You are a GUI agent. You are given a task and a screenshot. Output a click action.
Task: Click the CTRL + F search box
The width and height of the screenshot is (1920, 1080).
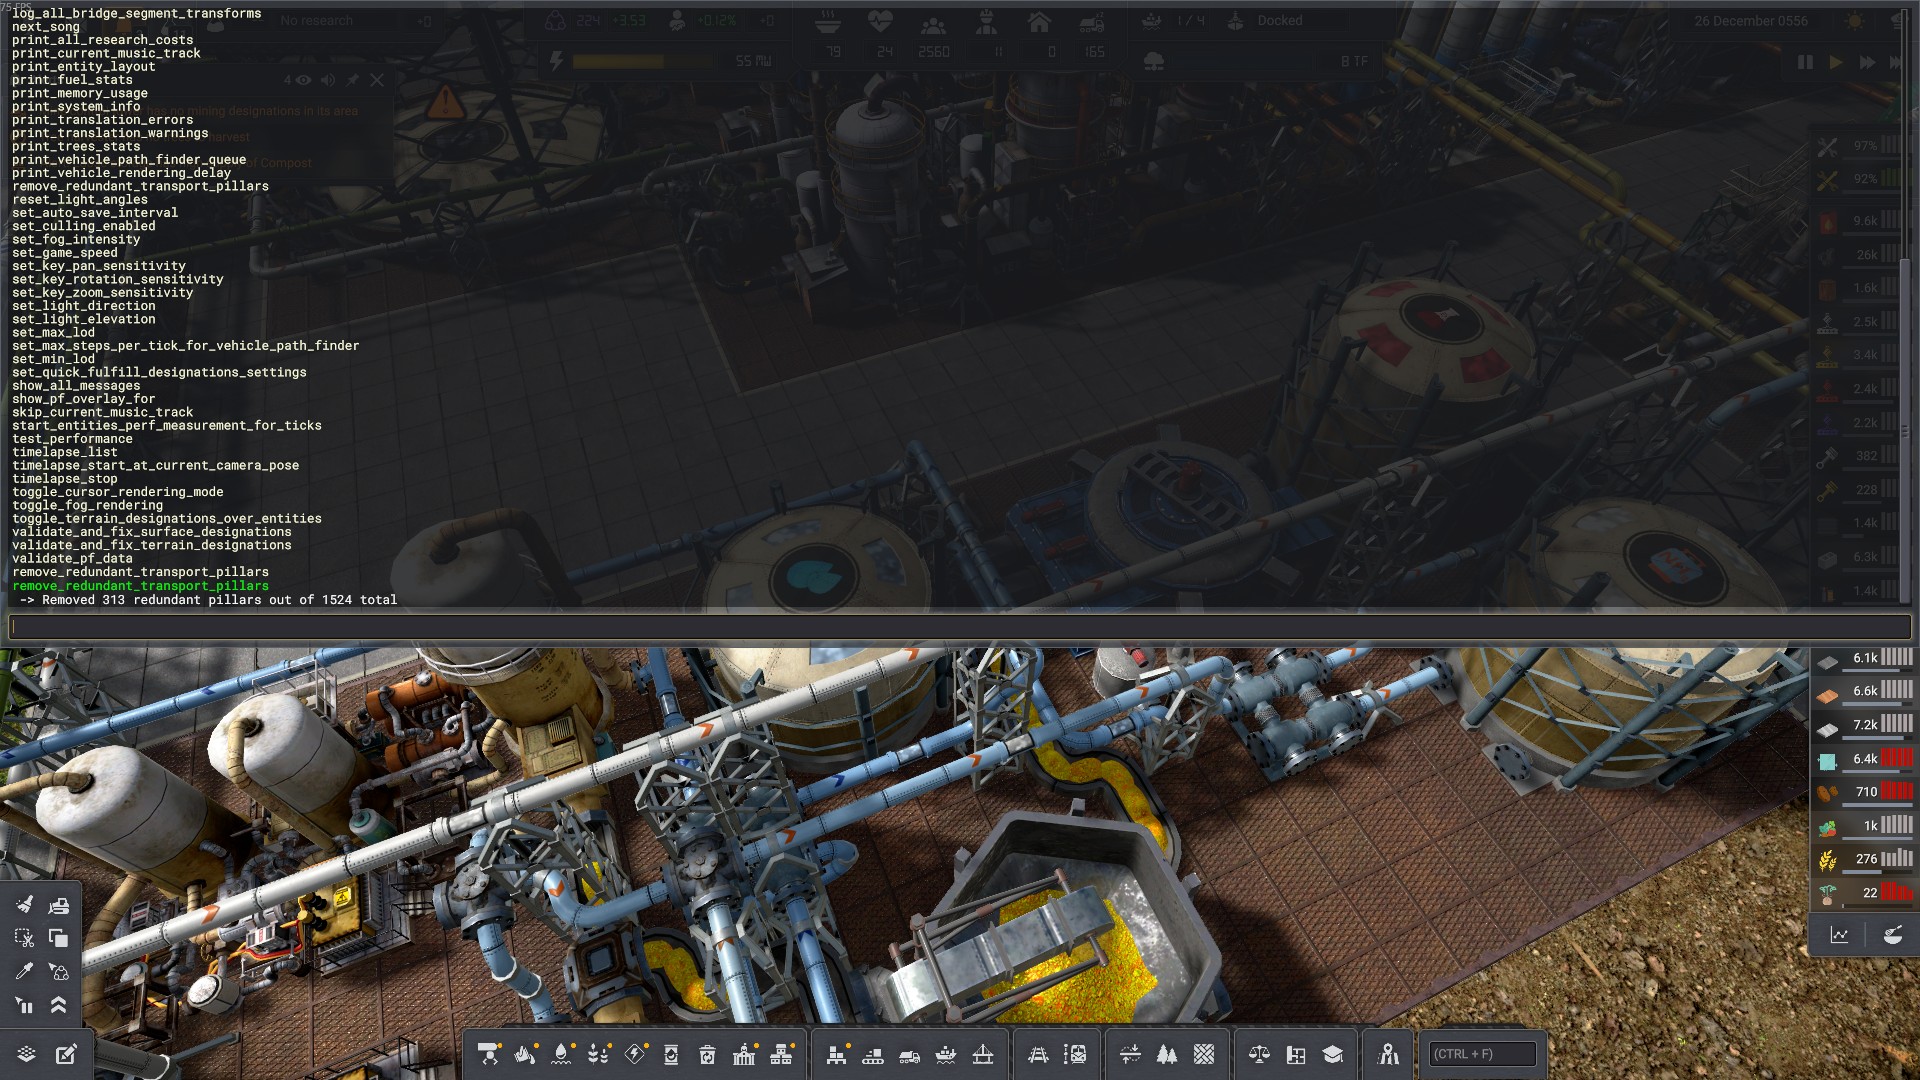click(1482, 1054)
